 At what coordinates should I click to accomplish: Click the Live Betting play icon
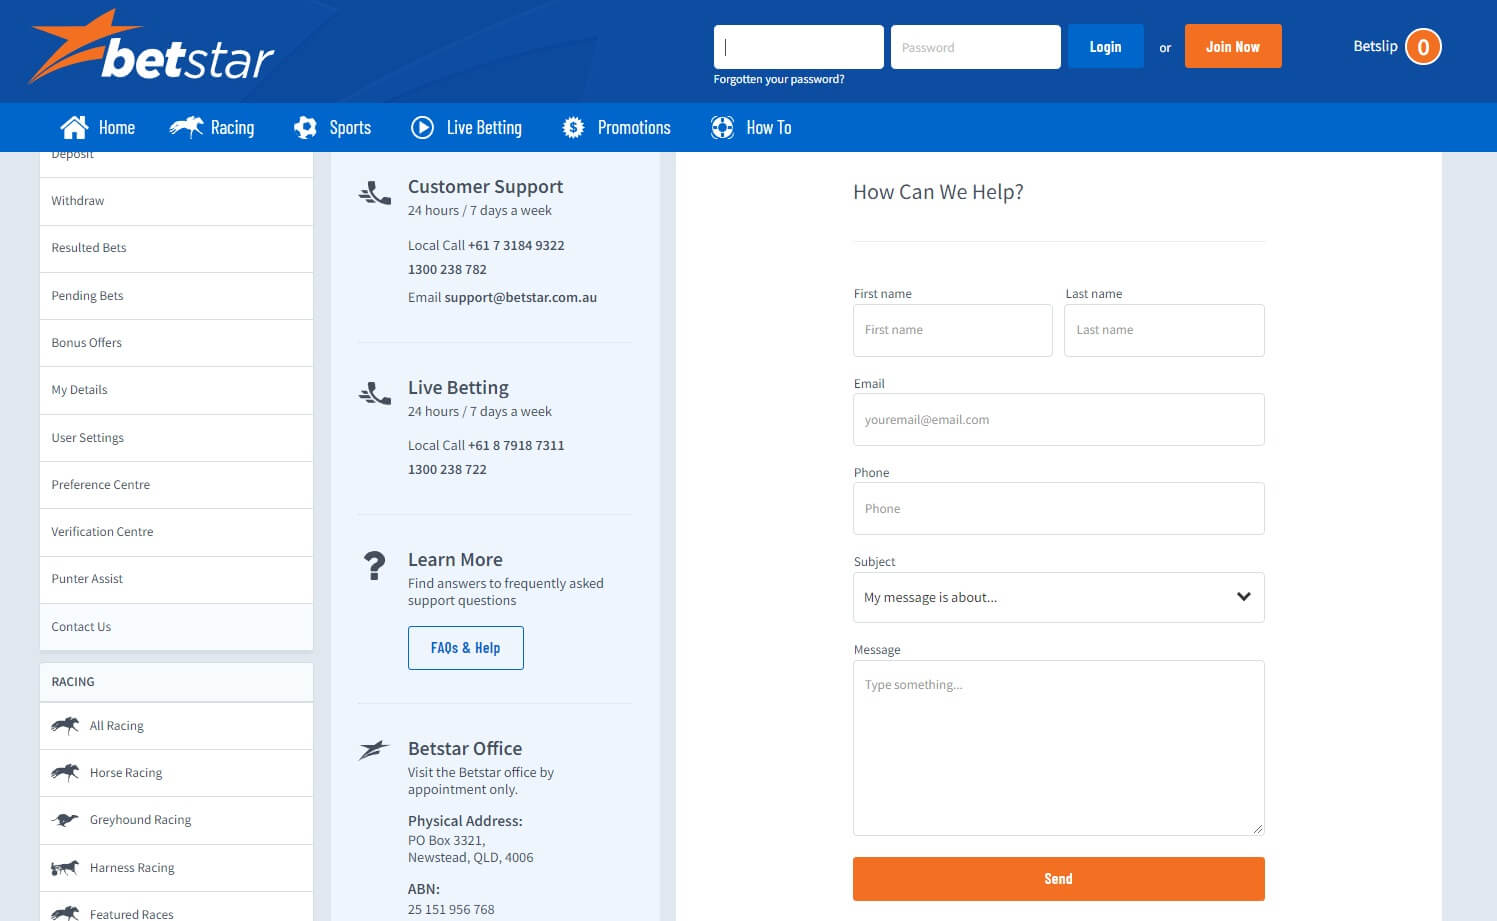coord(422,127)
